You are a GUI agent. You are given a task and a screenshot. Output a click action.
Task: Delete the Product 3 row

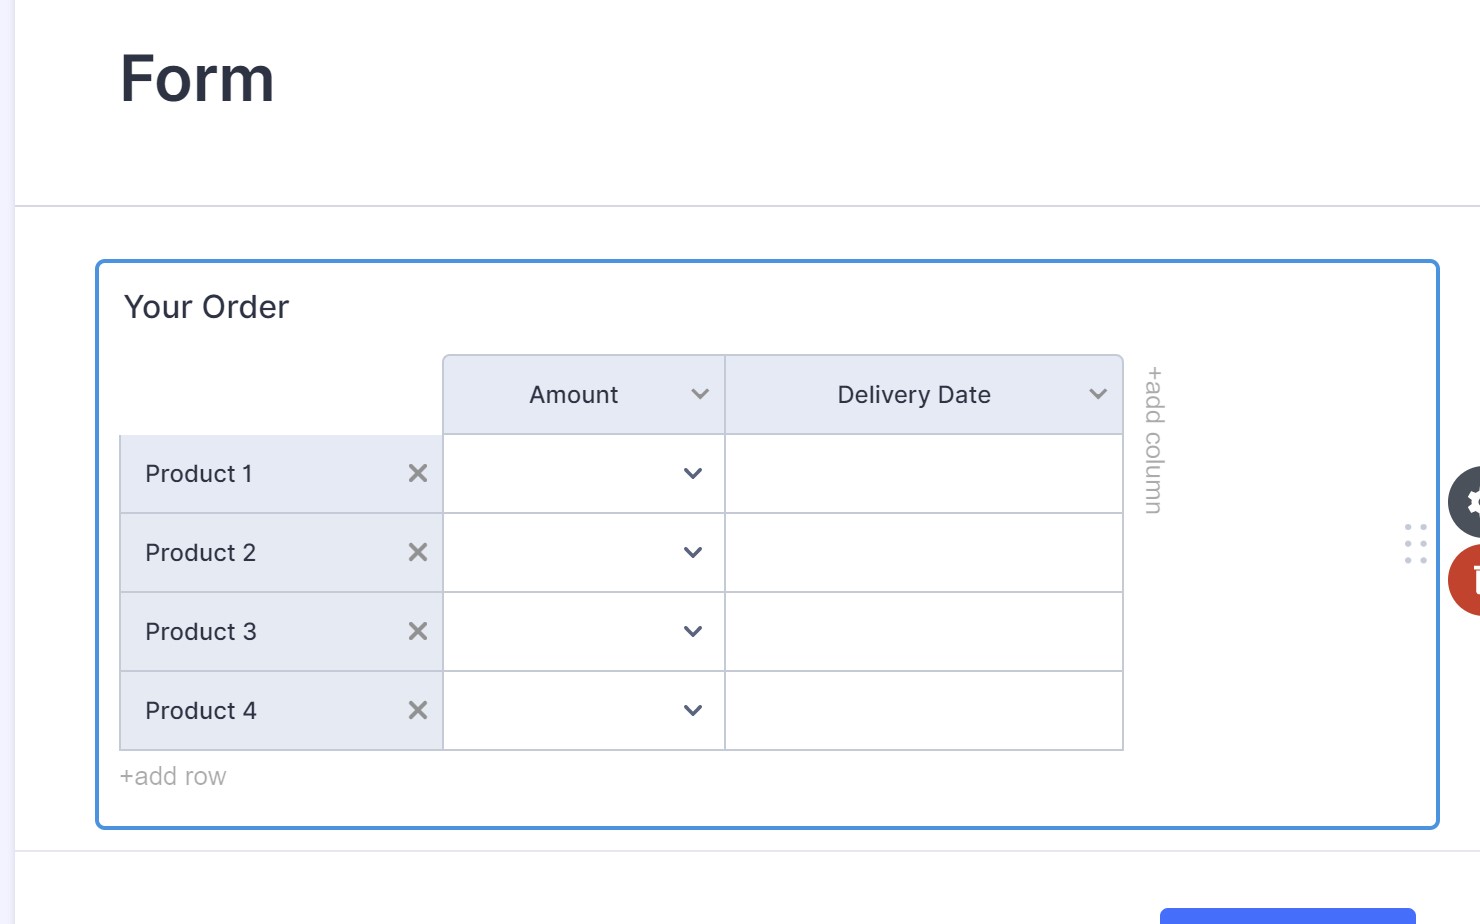418,632
